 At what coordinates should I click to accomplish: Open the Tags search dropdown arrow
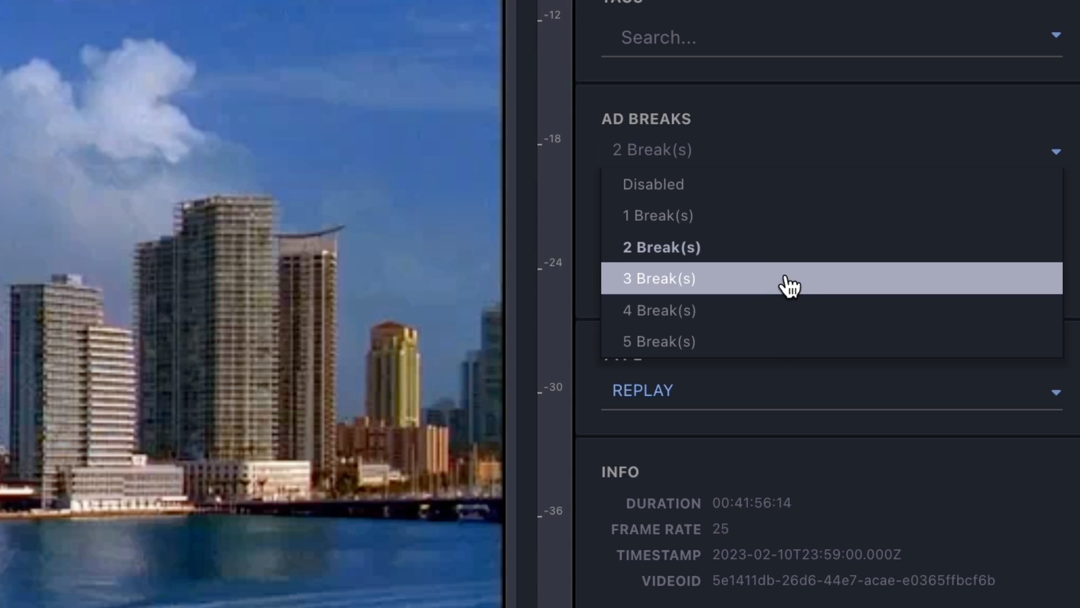point(1056,35)
